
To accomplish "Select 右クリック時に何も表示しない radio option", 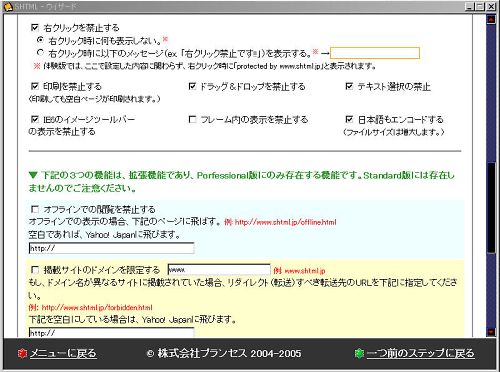I will (x=40, y=40).
